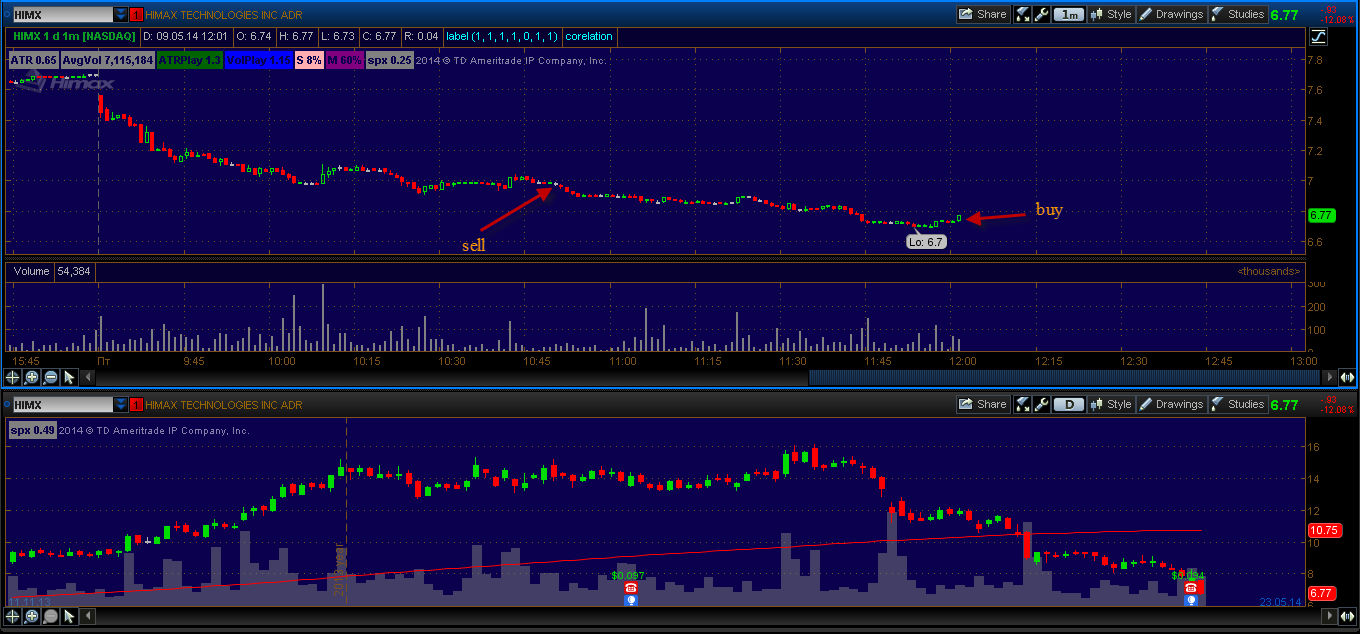This screenshot has width=1360, height=634.
Task: Click green 6.77 price tag on upper axis
Action: (x=1320, y=215)
